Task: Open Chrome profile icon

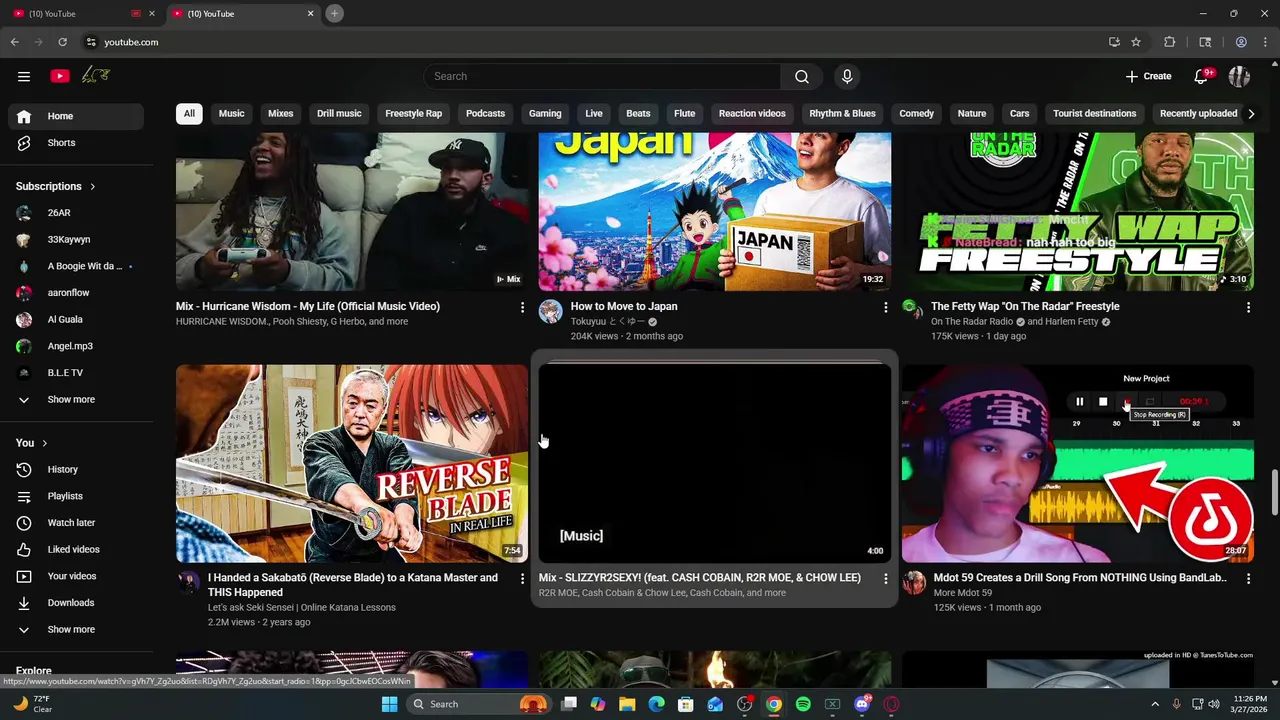Action: [1241, 42]
